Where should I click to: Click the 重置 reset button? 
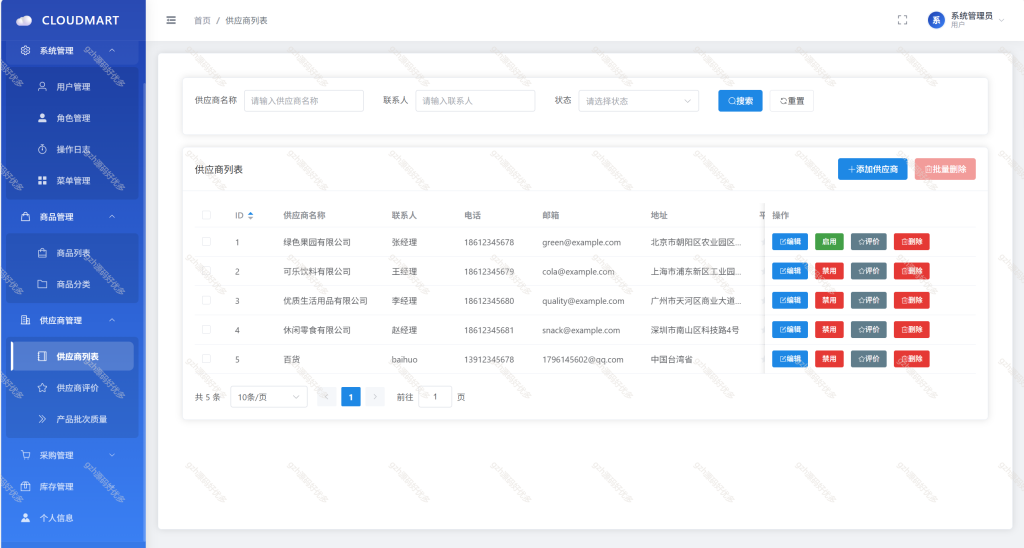792,101
